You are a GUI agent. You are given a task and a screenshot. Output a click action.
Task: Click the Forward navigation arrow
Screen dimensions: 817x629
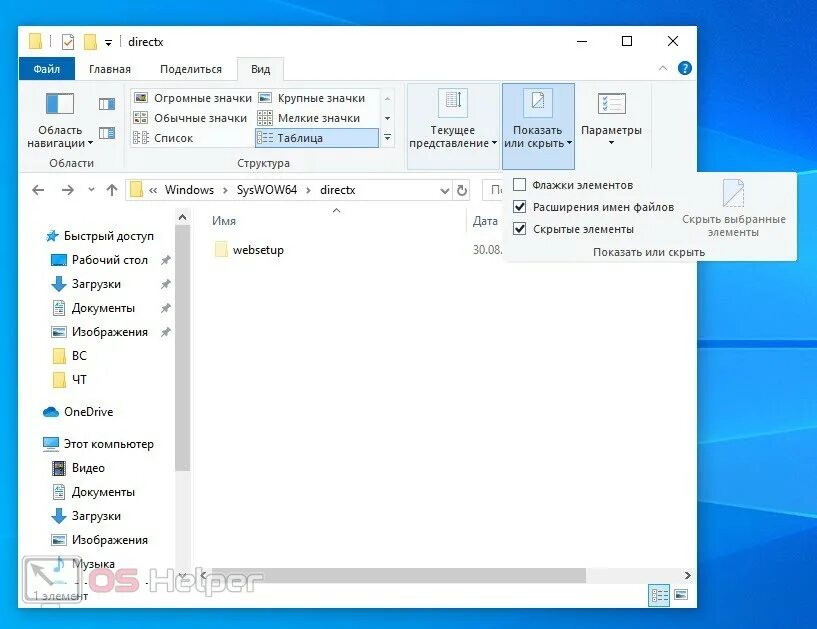click(67, 190)
